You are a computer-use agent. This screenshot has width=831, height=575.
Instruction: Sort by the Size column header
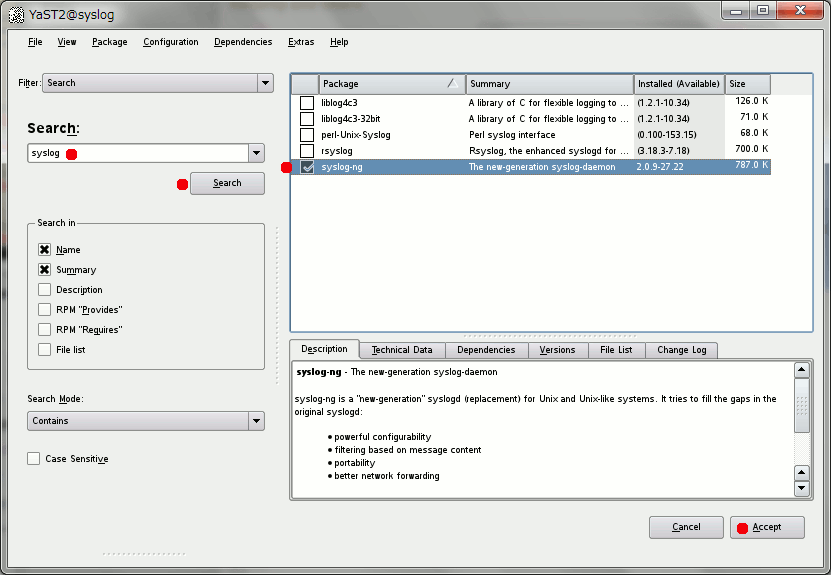(747, 84)
